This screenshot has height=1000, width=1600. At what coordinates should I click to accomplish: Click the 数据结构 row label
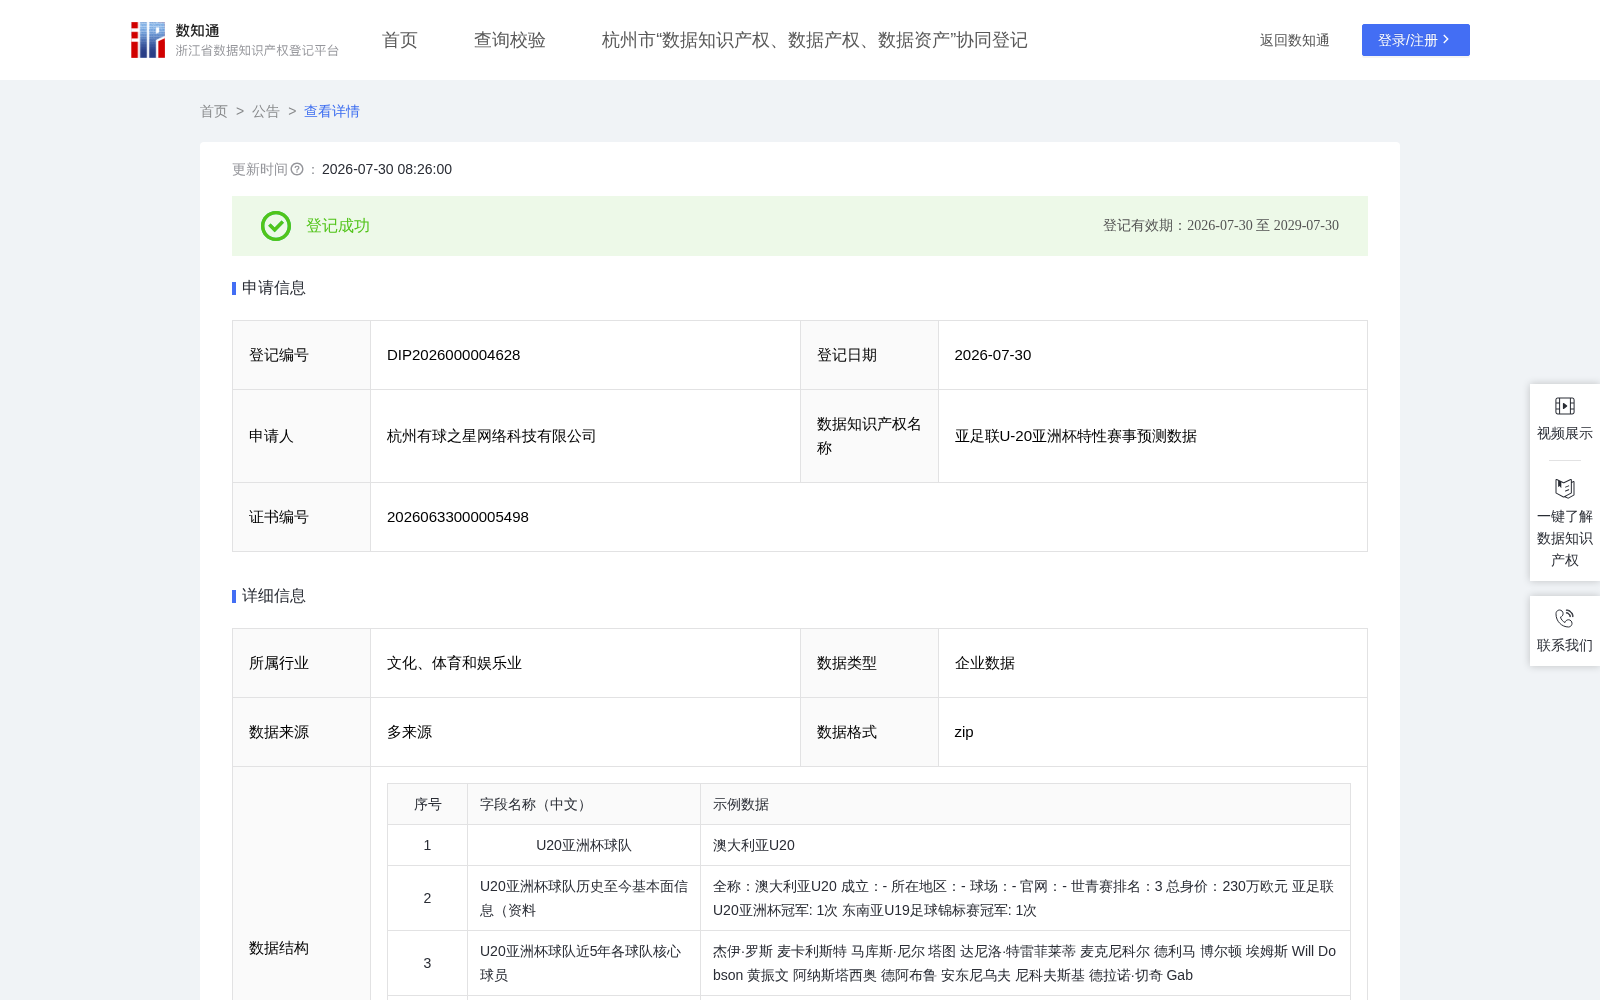[279, 948]
